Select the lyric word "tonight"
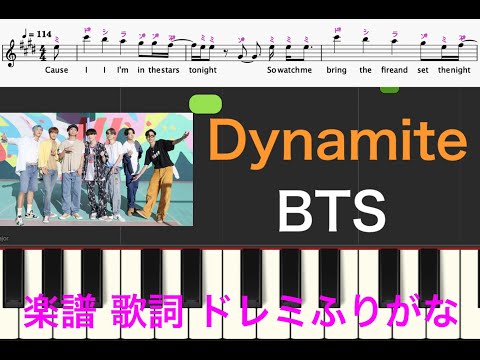The height and width of the screenshot is (360, 480). (203, 70)
